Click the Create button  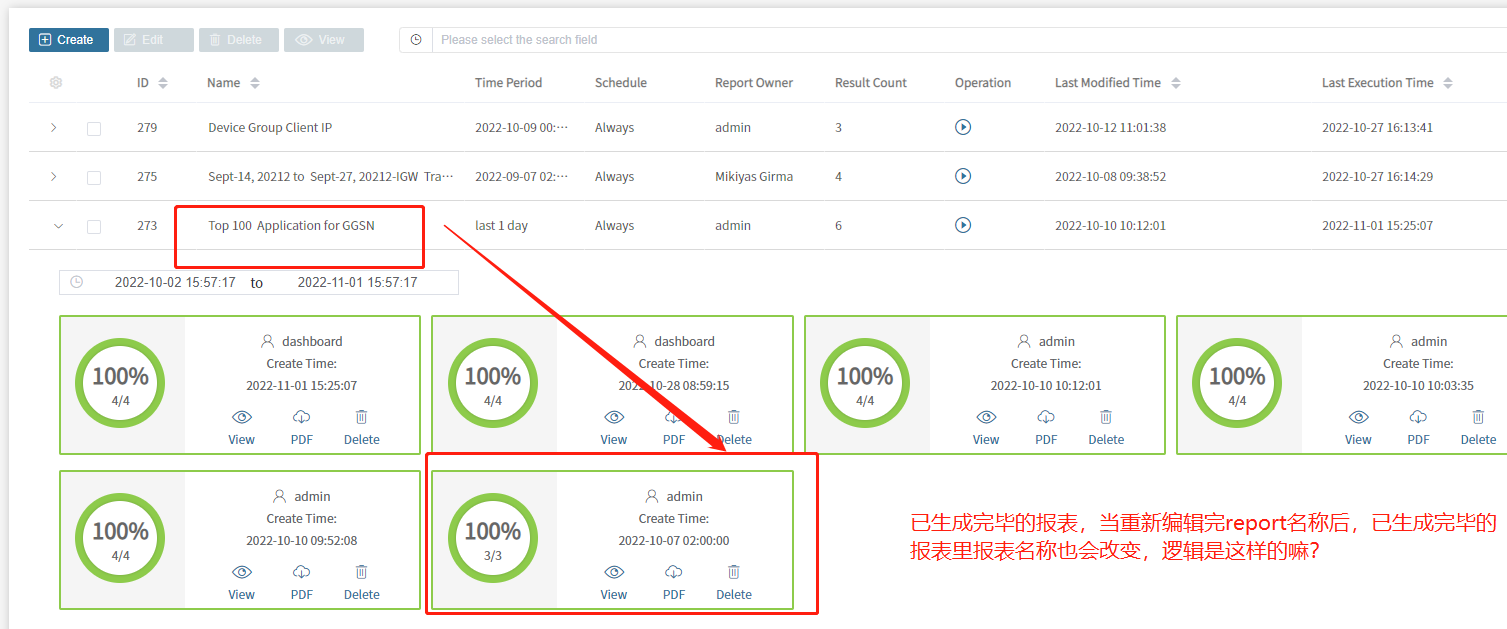68,40
